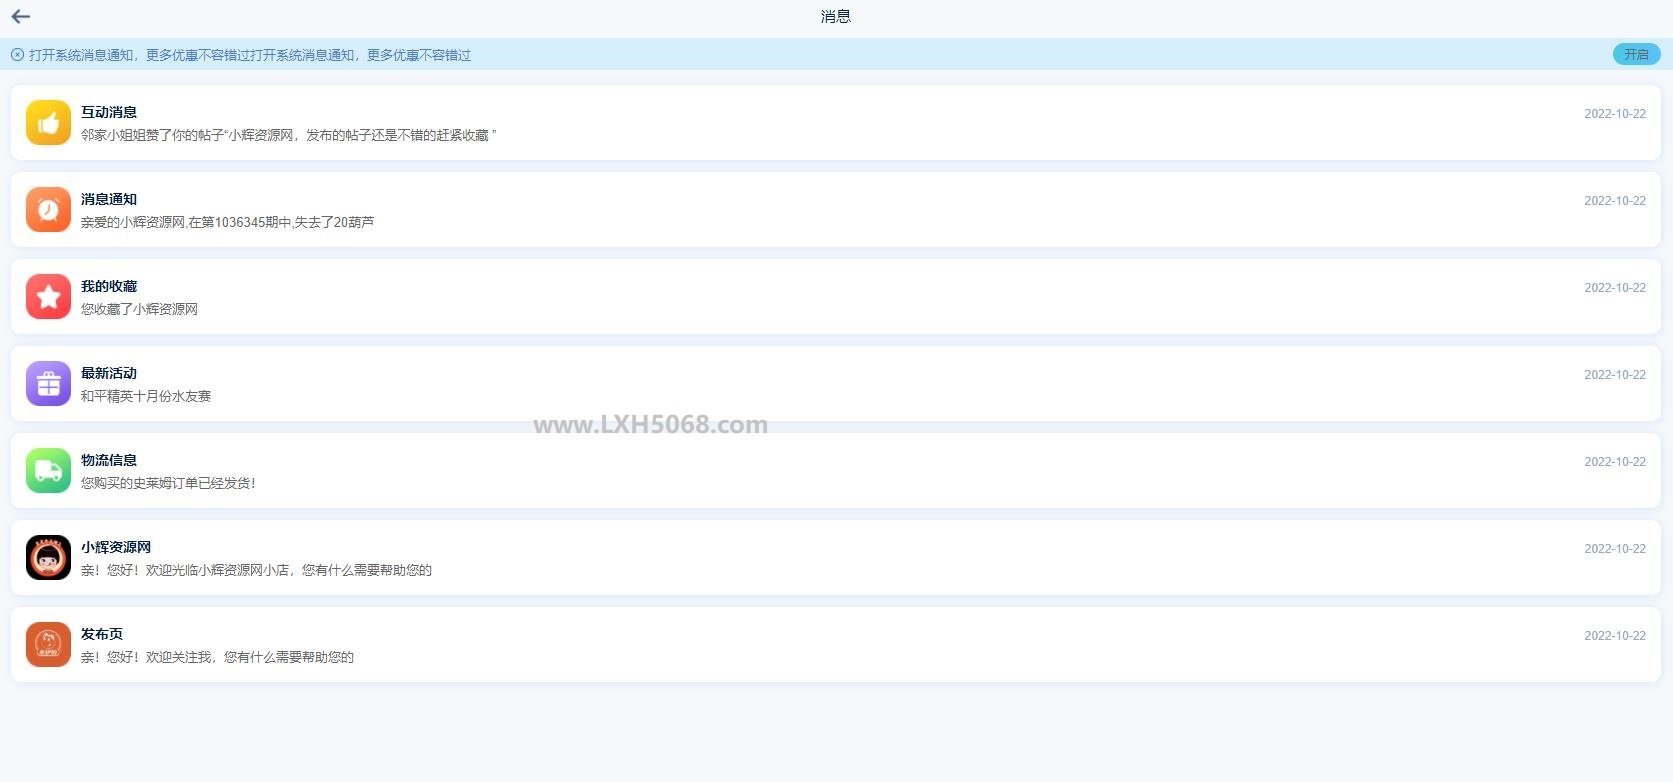The height and width of the screenshot is (782, 1673).
Task: Click the date on 互动消息 row
Action: coord(1614,114)
